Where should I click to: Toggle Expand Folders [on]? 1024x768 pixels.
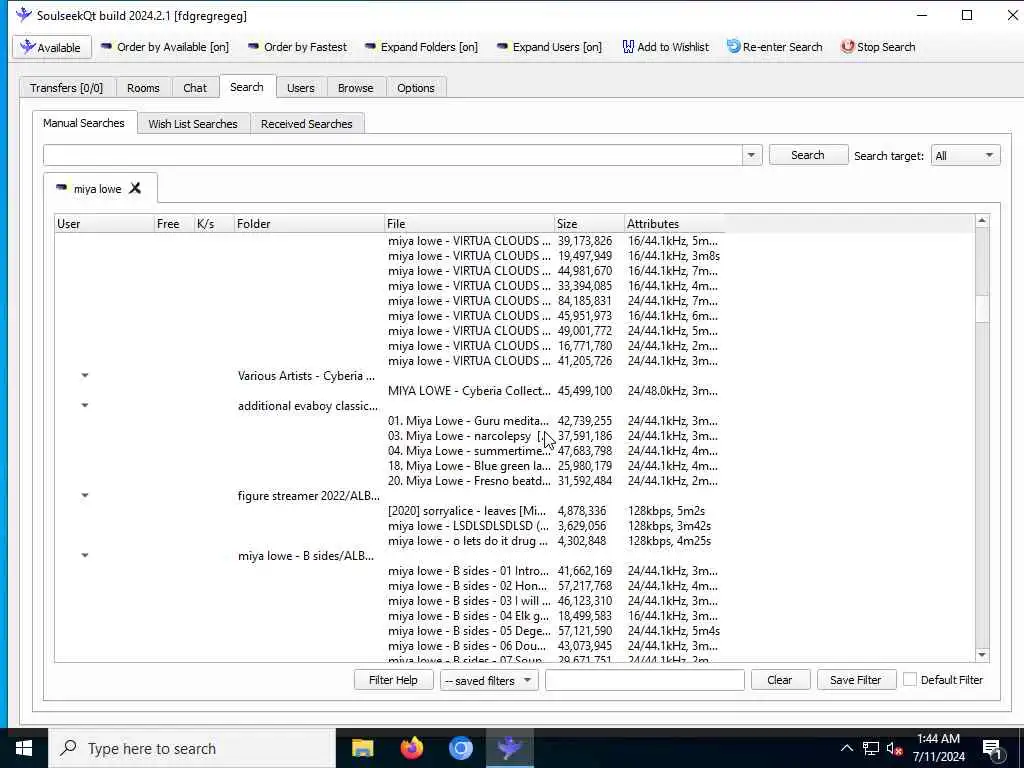[421, 47]
